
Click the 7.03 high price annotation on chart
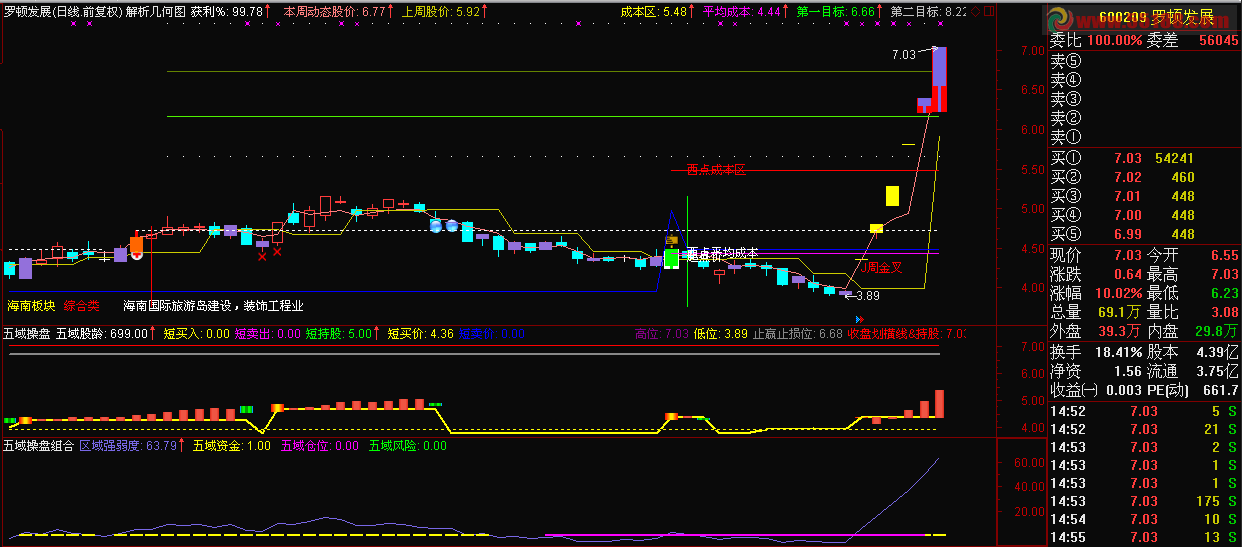point(904,55)
